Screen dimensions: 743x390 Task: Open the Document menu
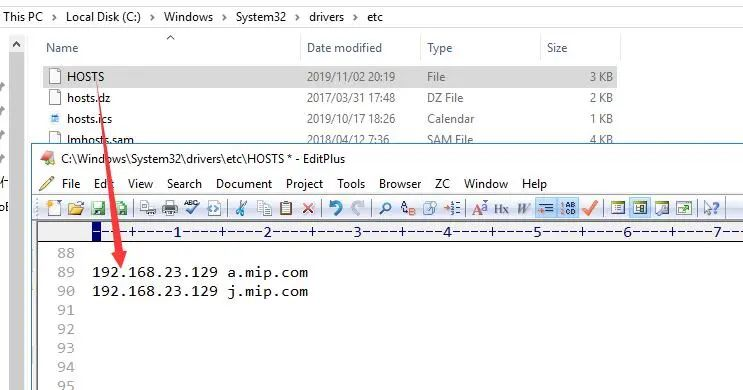244,184
